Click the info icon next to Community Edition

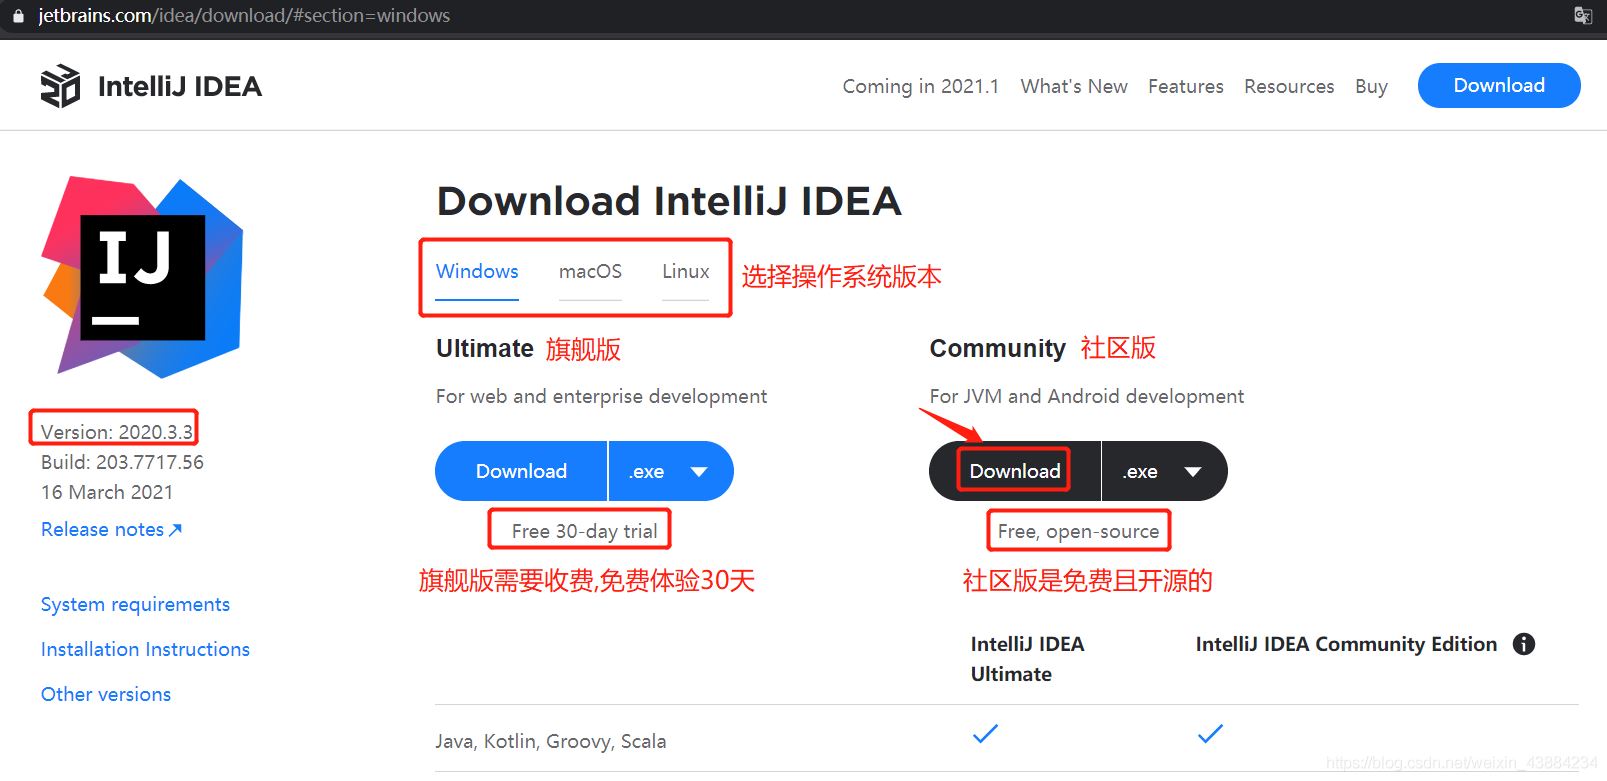point(1523,644)
